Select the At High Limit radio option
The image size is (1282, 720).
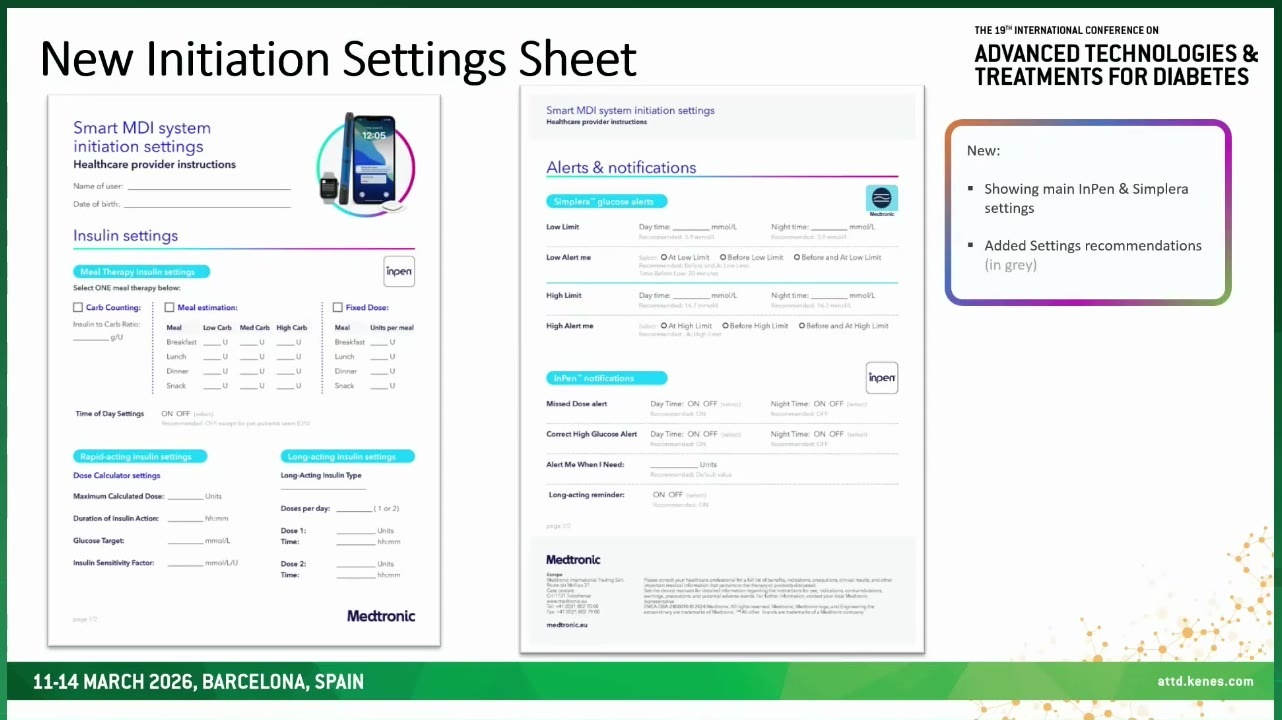coord(664,326)
